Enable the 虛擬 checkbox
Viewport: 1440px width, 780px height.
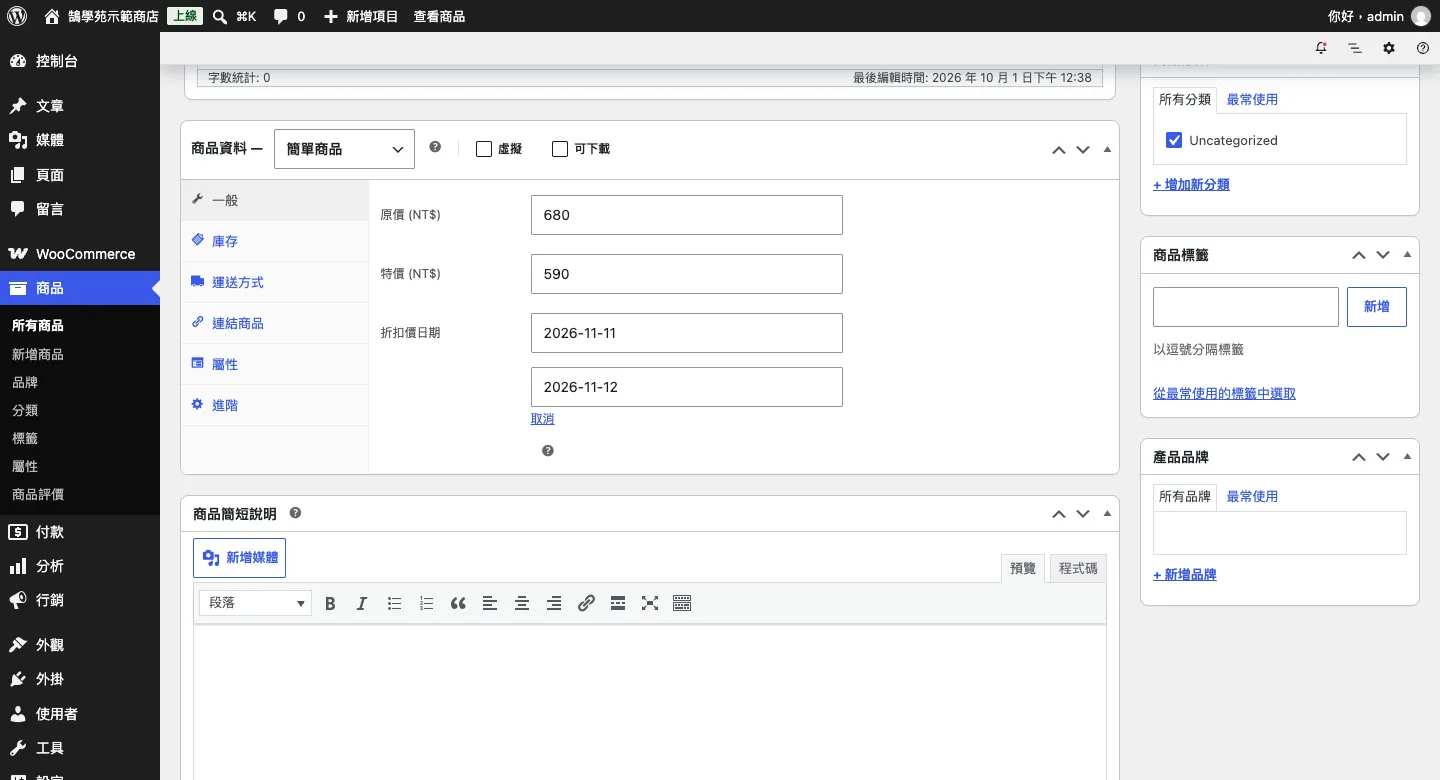[x=484, y=149]
